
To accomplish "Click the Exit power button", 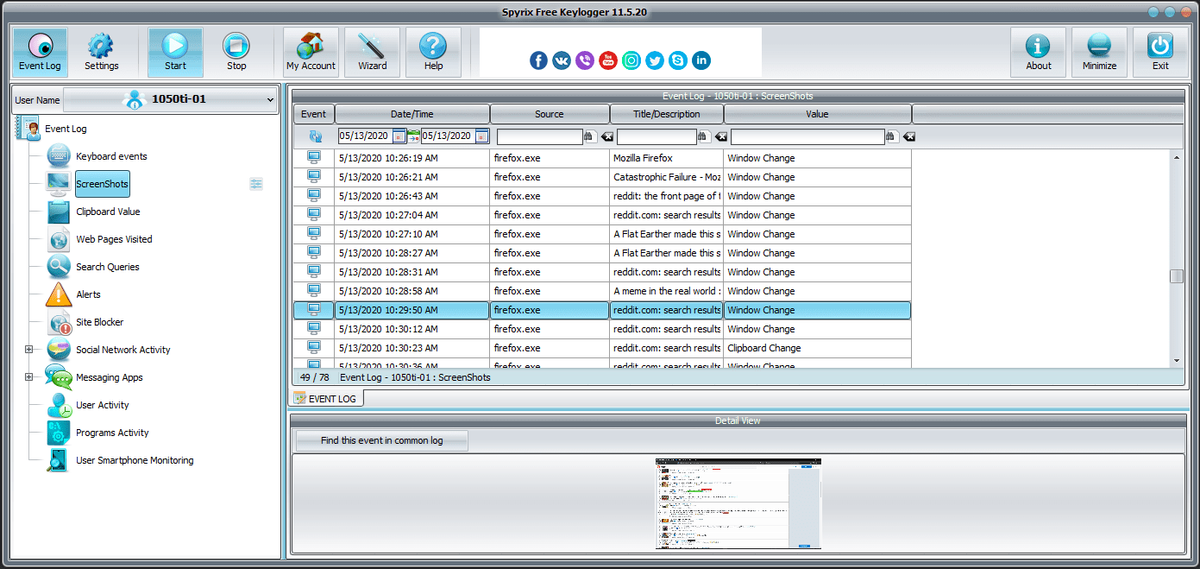I will (x=1160, y=52).
